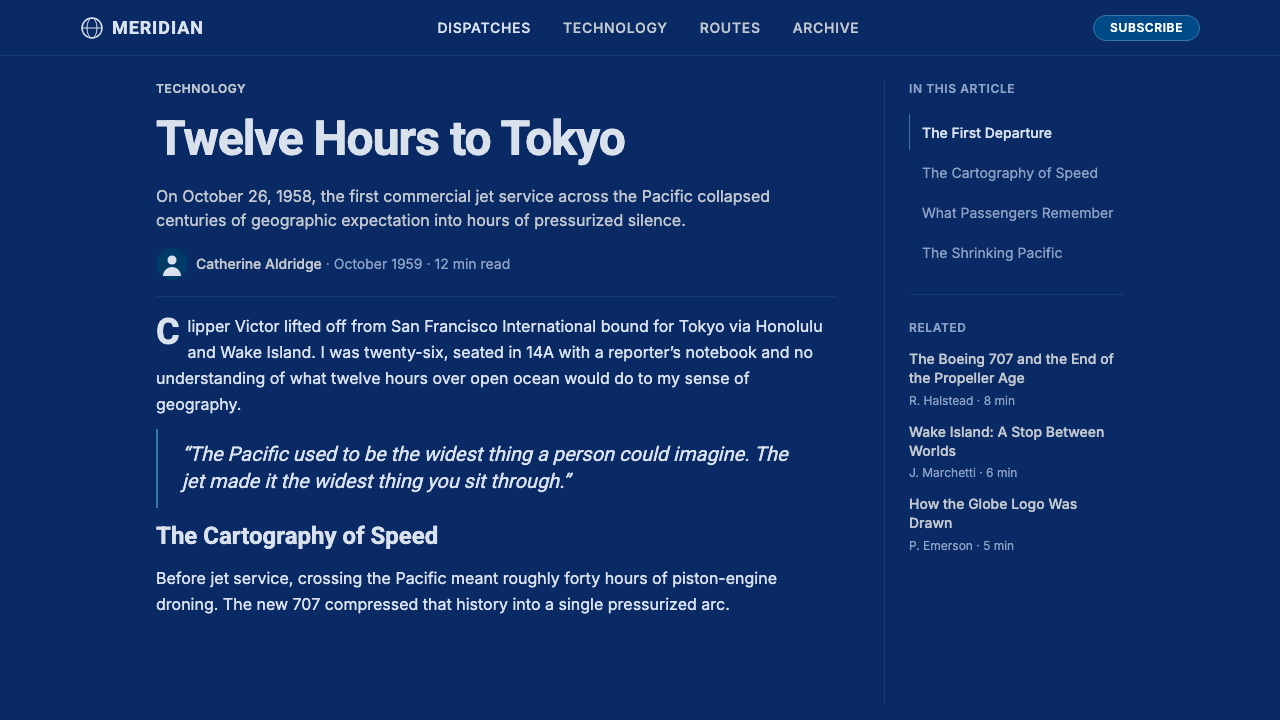Click the Meridian globe logo icon
1280x720 pixels.
tap(92, 28)
